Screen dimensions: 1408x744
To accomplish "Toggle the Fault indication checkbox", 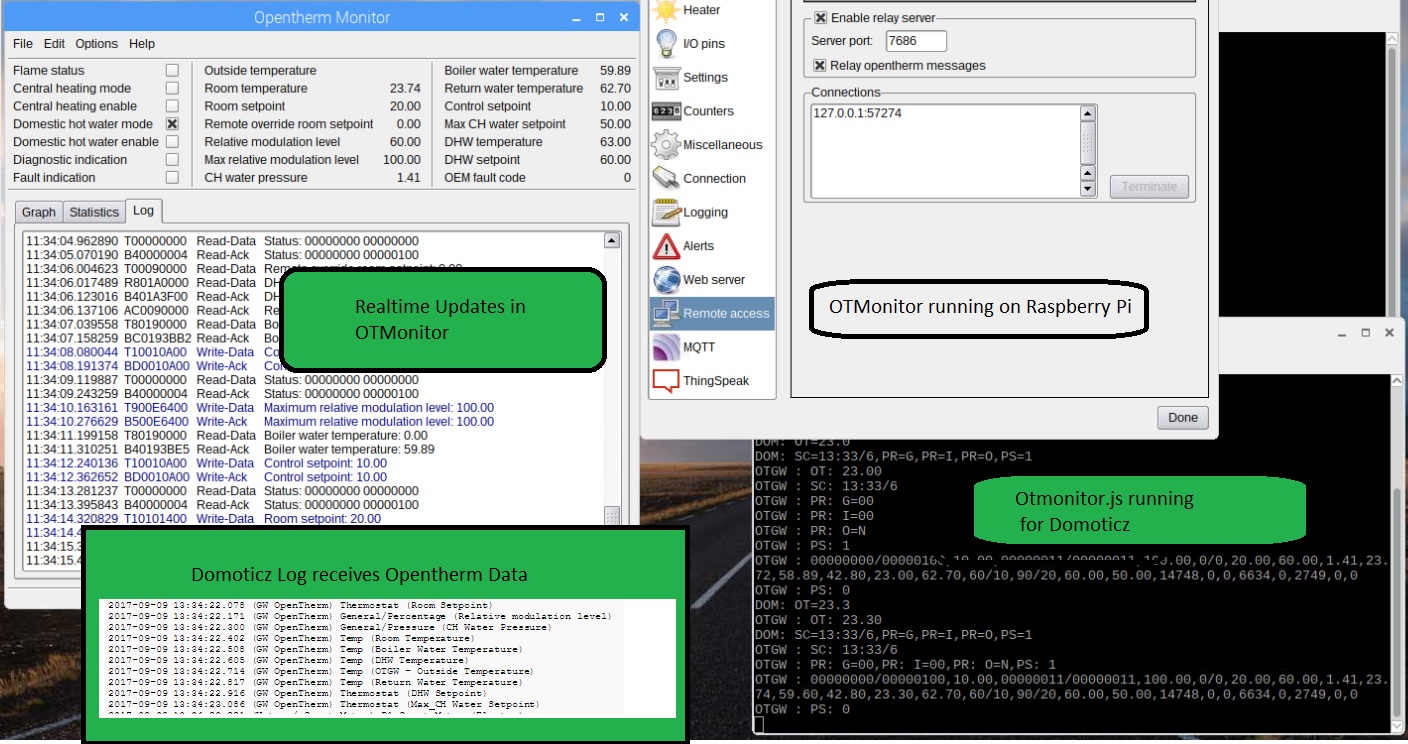I will pos(172,178).
